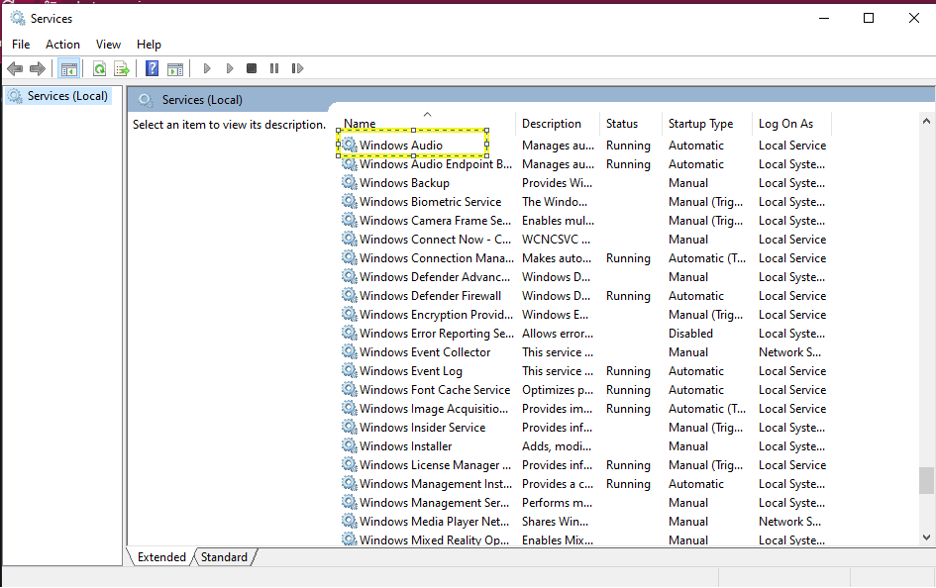Select the Windows License Manager service
The image size is (936, 588).
pyautogui.click(x=435, y=465)
